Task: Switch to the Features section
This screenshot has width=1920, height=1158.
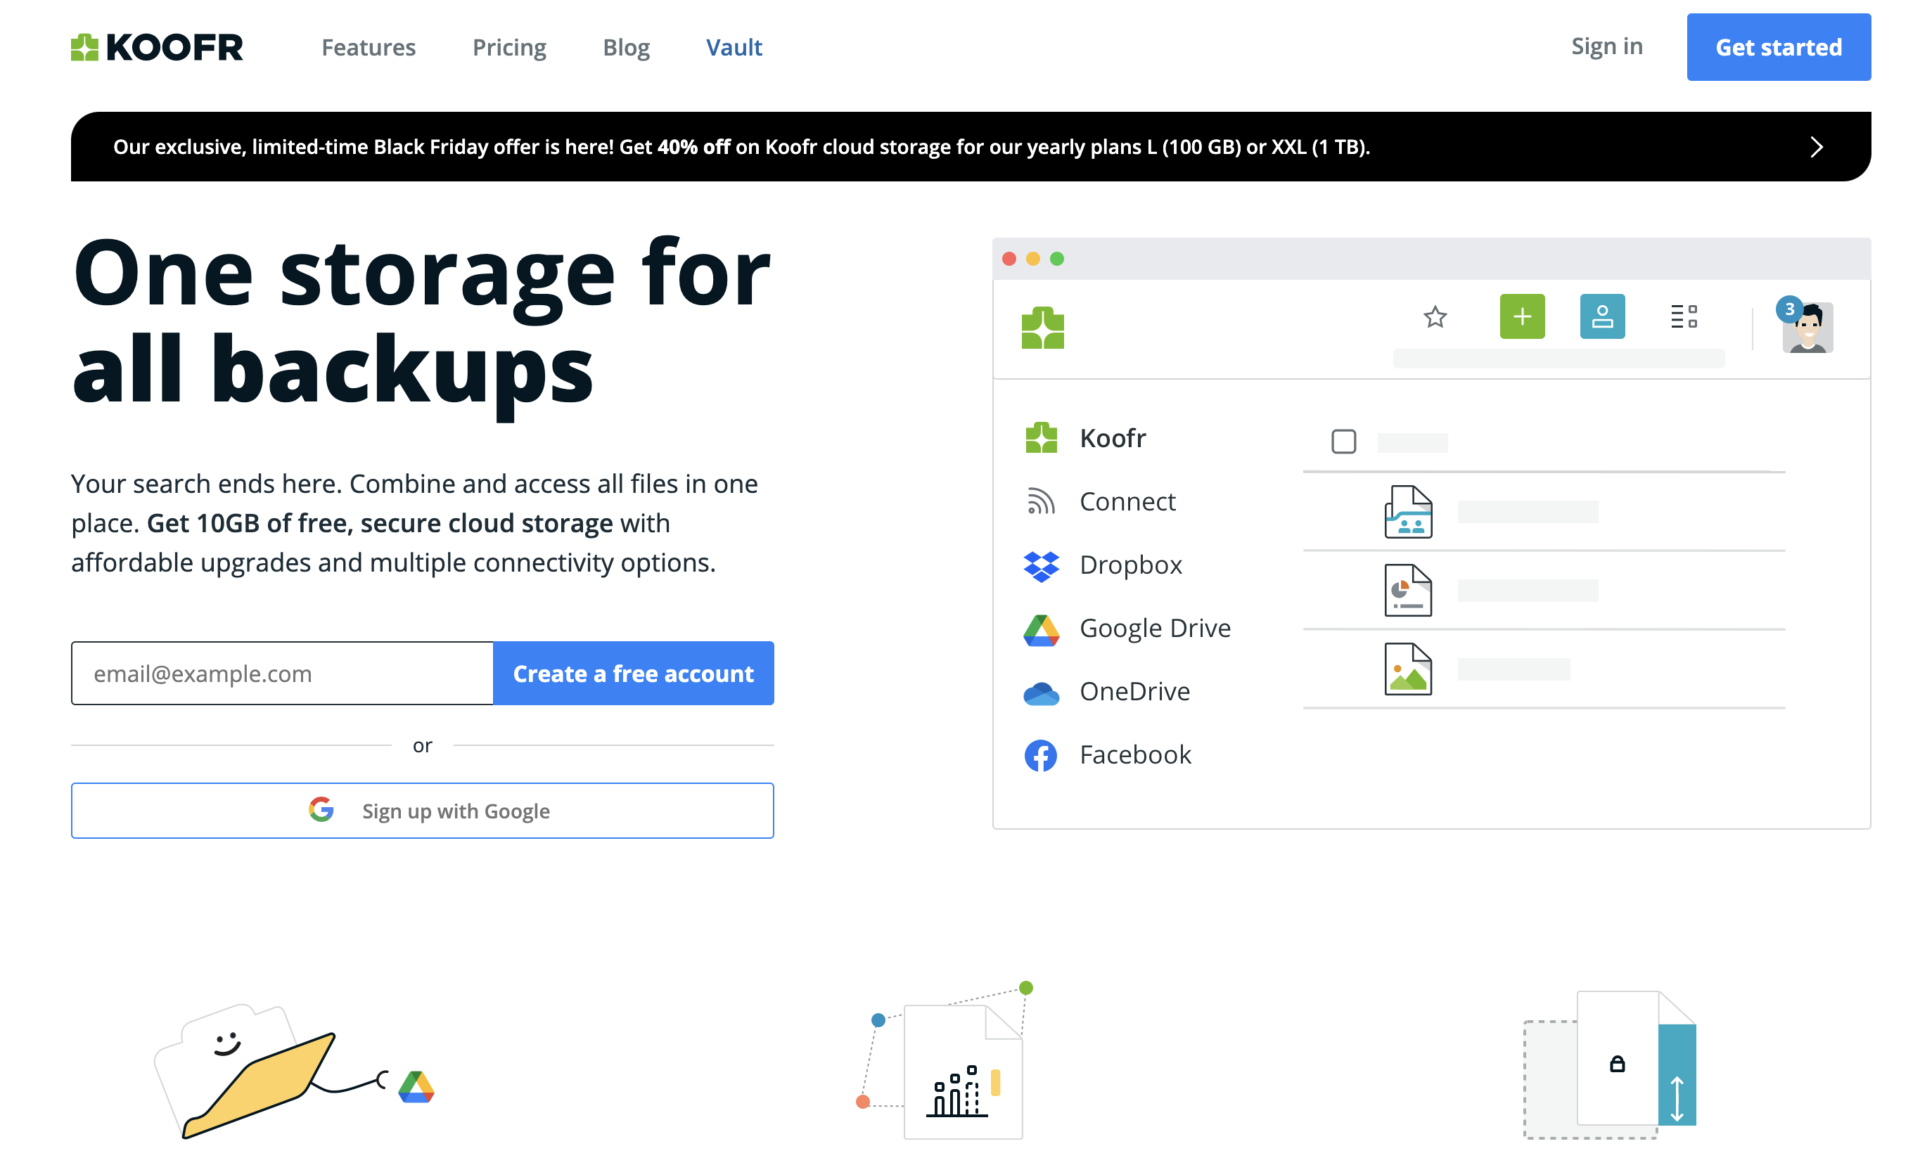Action: (368, 47)
